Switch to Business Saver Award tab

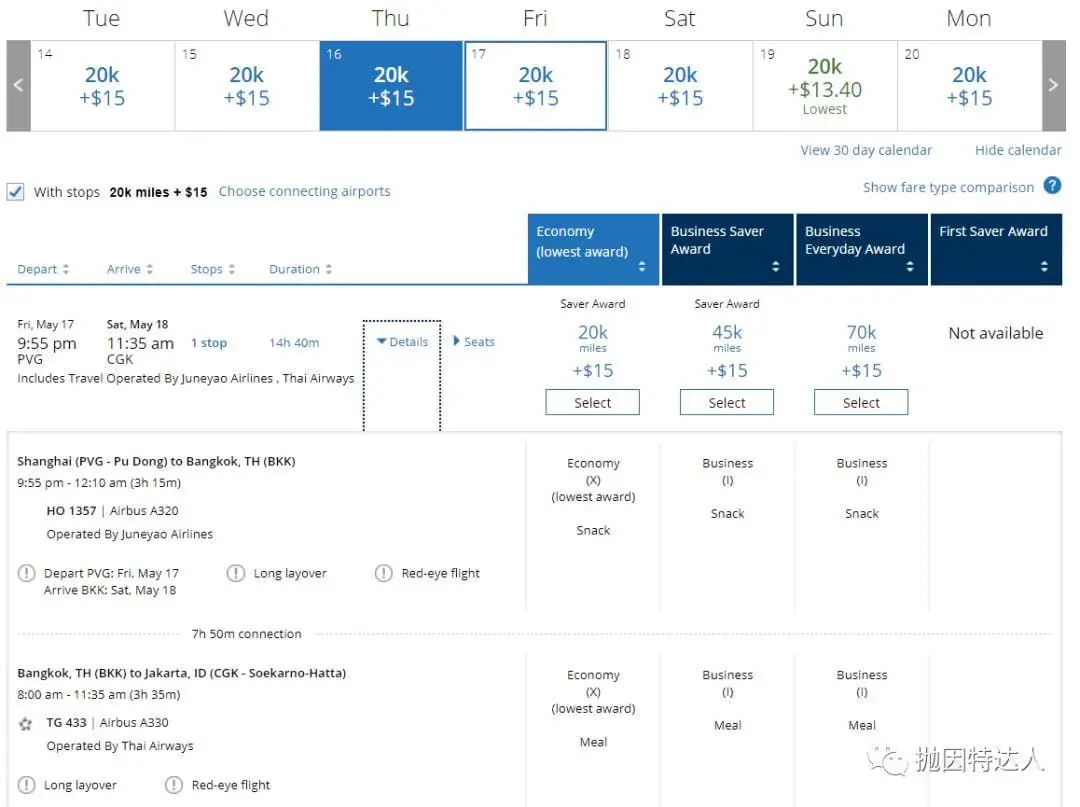[x=727, y=249]
